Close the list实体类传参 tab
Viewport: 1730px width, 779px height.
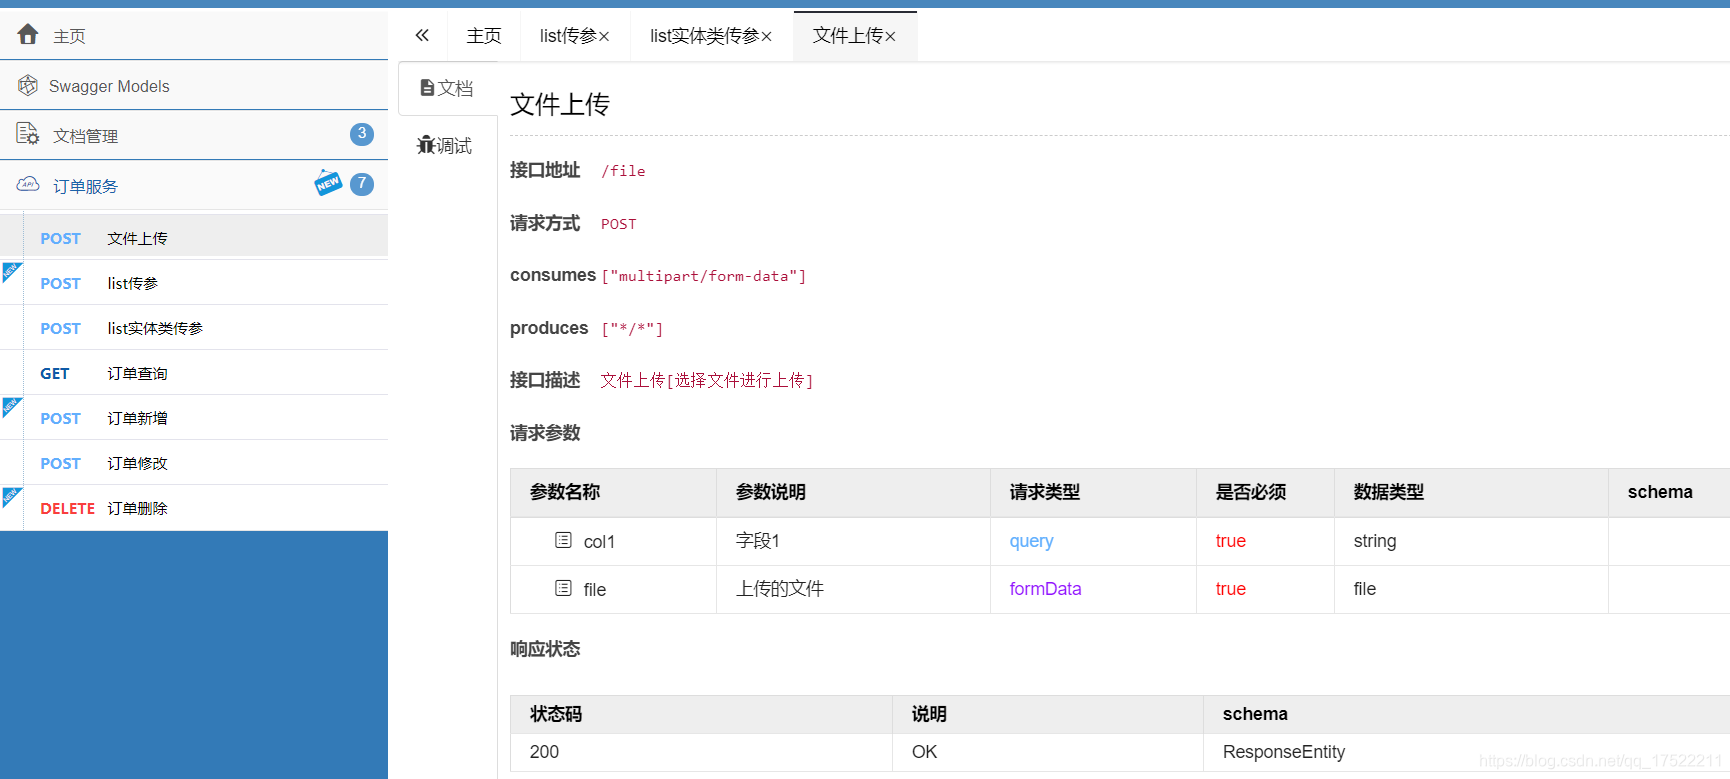click(766, 37)
